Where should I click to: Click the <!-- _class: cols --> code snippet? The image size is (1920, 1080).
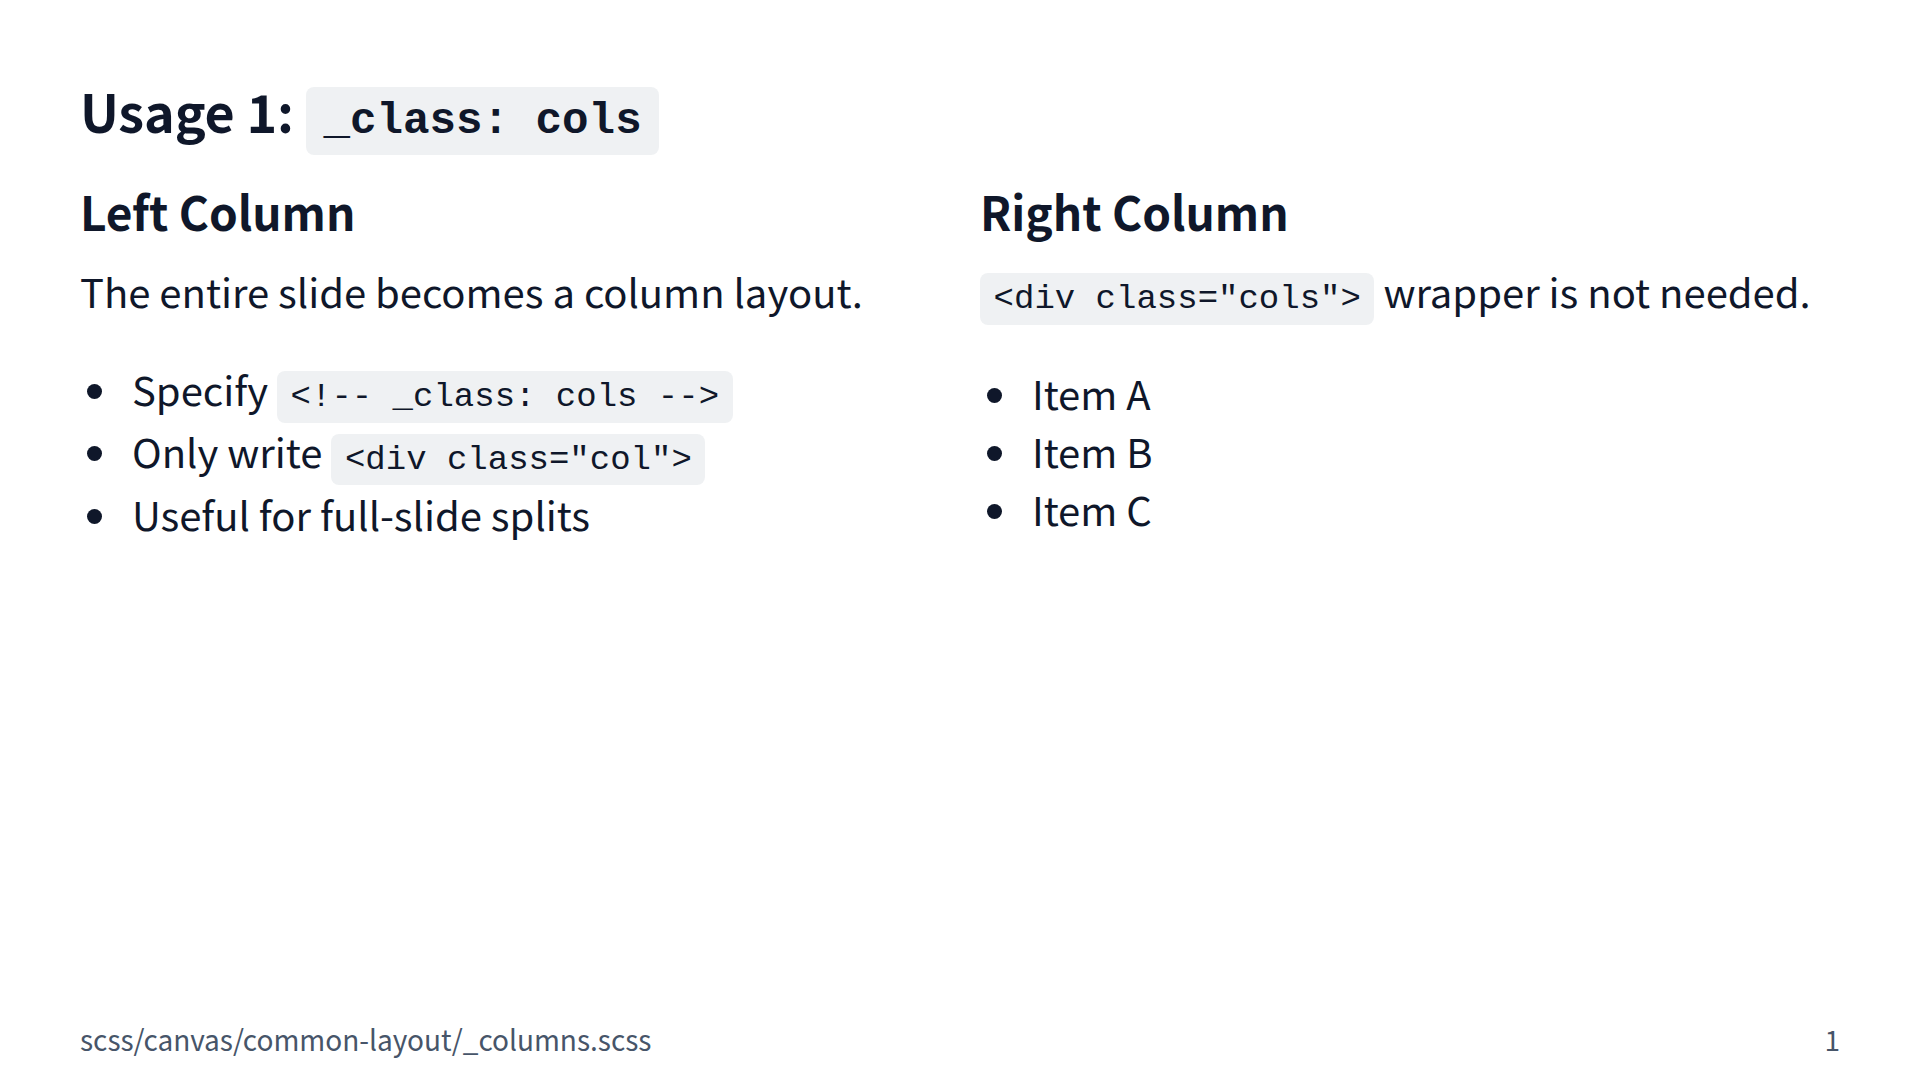click(504, 396)
